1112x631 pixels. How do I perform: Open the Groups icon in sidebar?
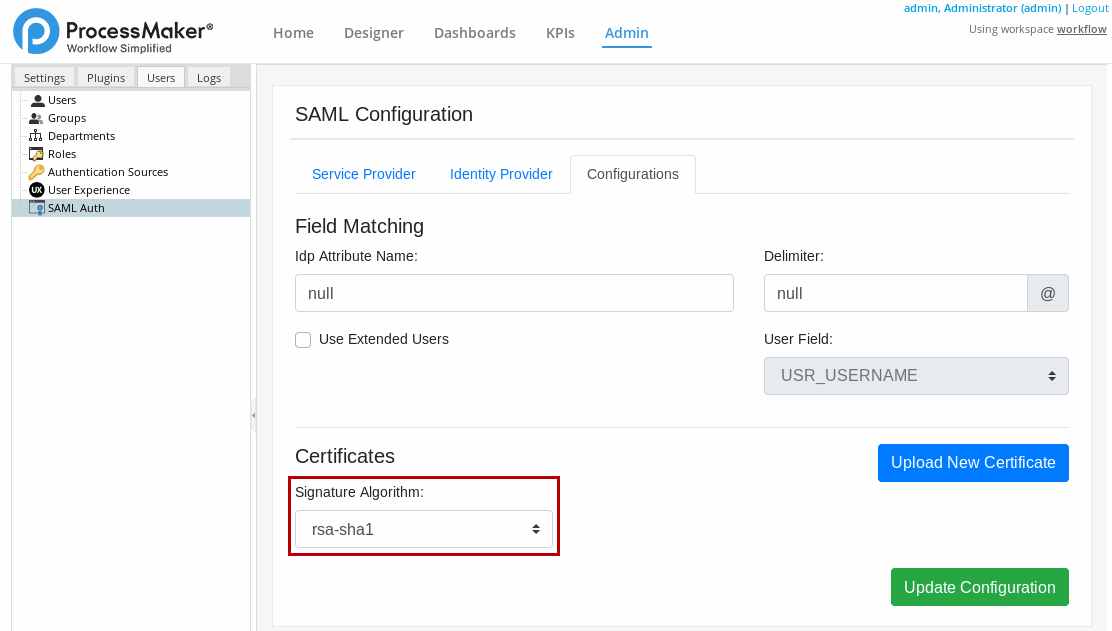click(37, 118)
